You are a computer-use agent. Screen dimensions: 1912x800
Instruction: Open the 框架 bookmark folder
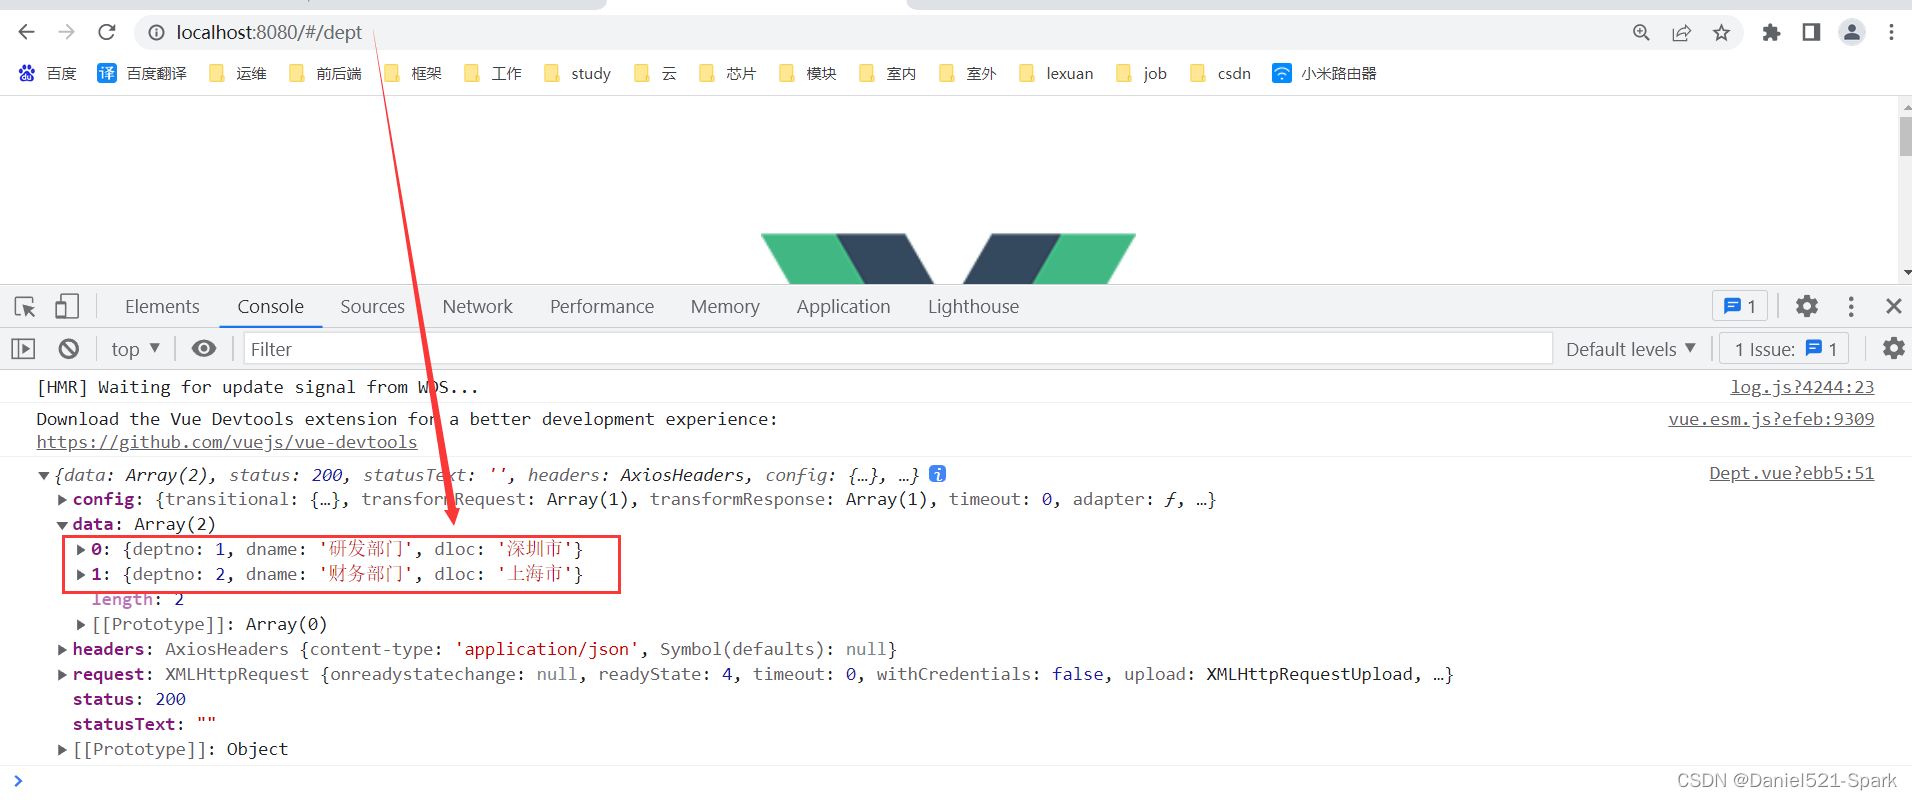tap(413, 73)
